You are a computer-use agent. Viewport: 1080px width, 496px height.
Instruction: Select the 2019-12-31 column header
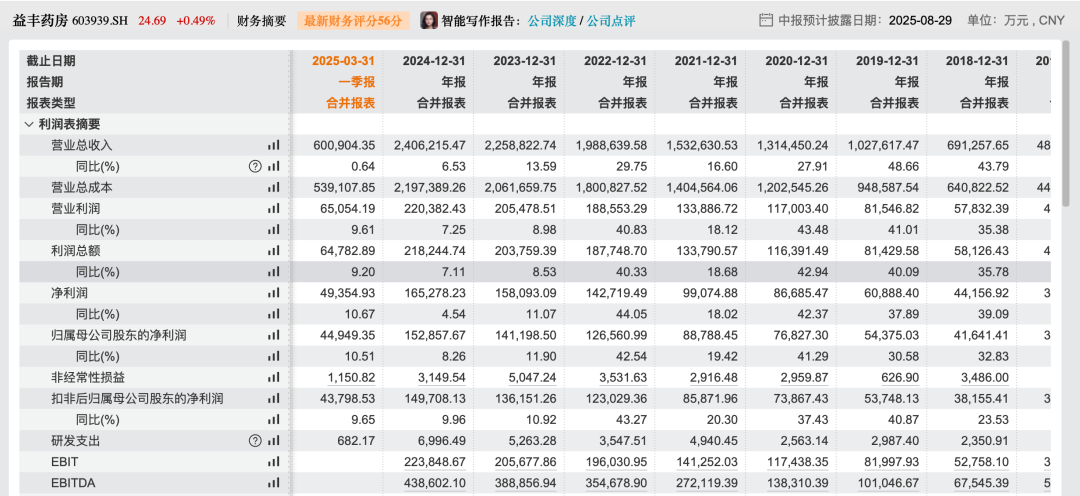point(888,61)
